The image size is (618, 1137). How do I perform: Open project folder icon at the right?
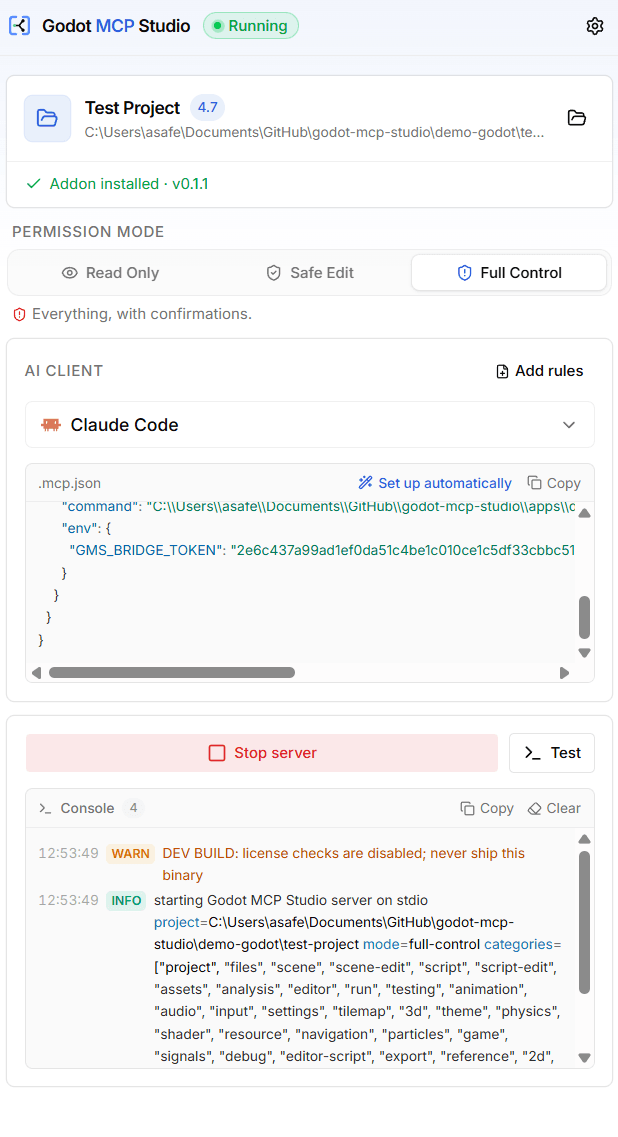pos(577,117)
